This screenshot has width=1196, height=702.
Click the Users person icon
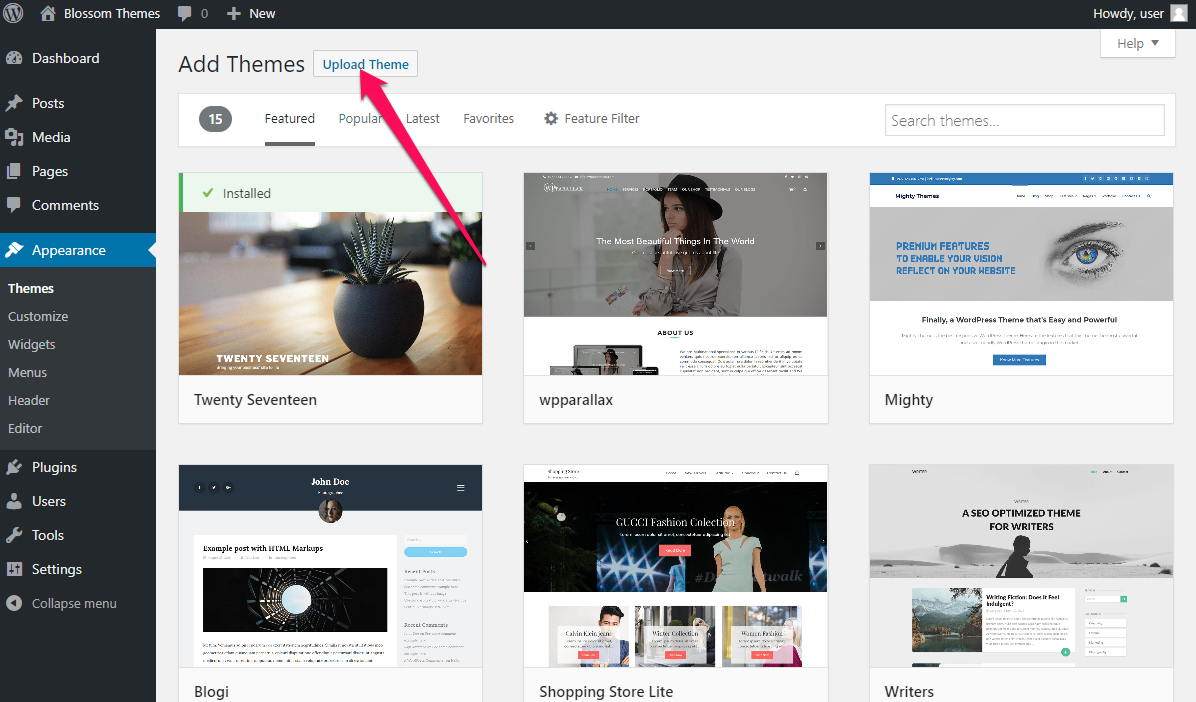click(x=14, y=501)
